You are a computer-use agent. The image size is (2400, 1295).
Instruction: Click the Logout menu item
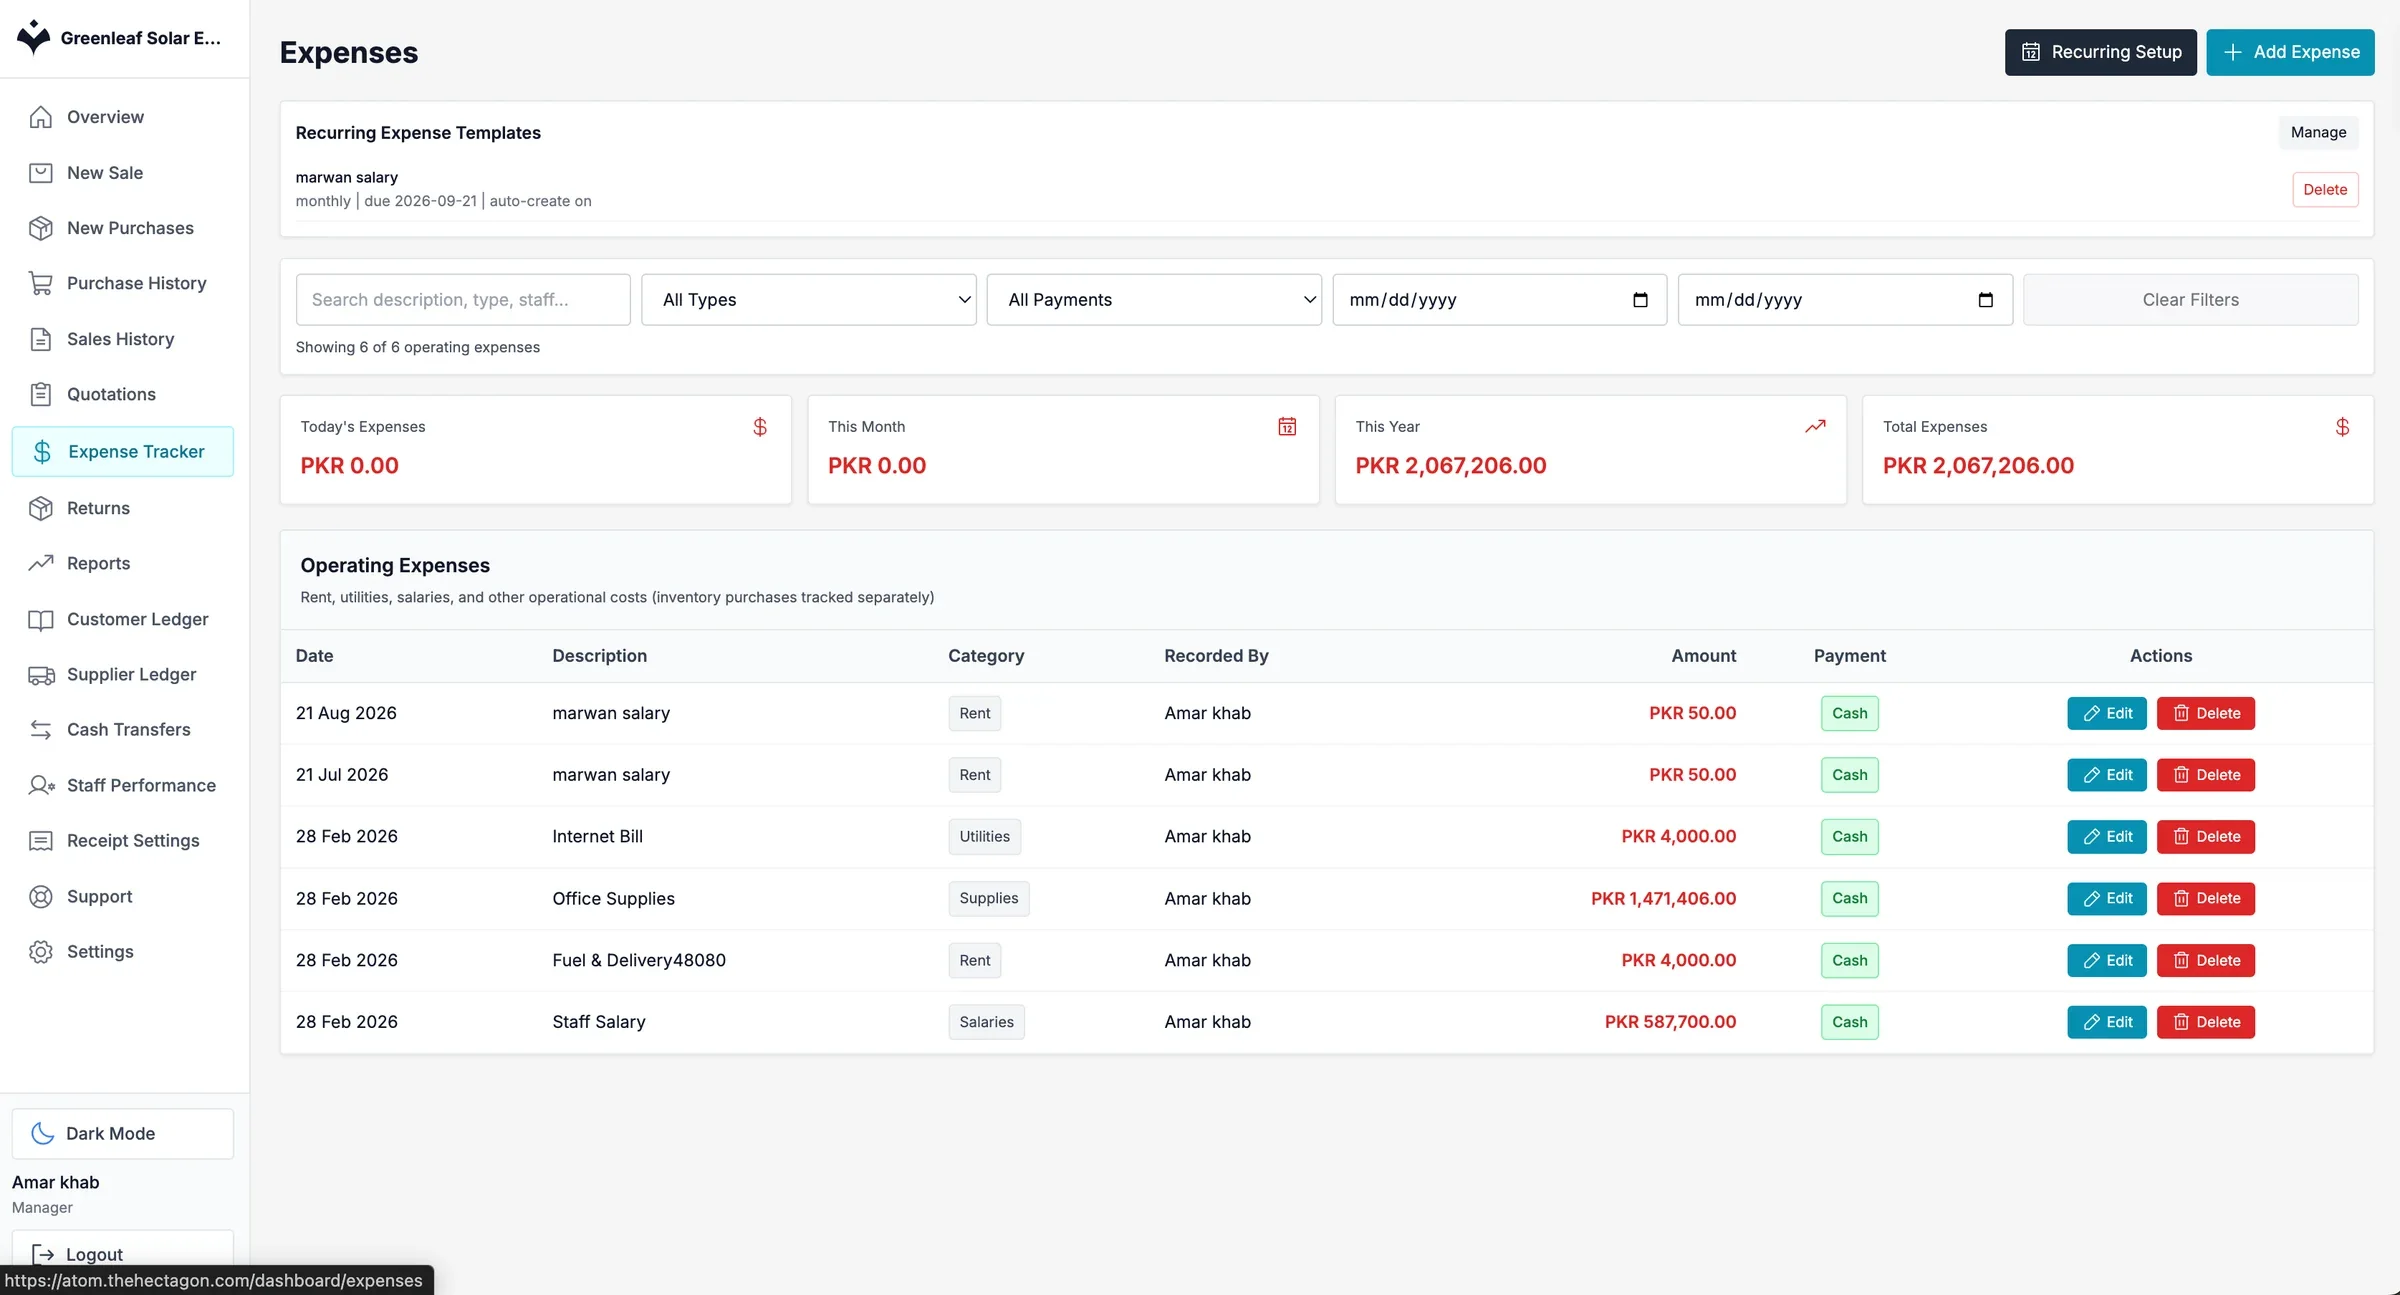pos(123,1254)
